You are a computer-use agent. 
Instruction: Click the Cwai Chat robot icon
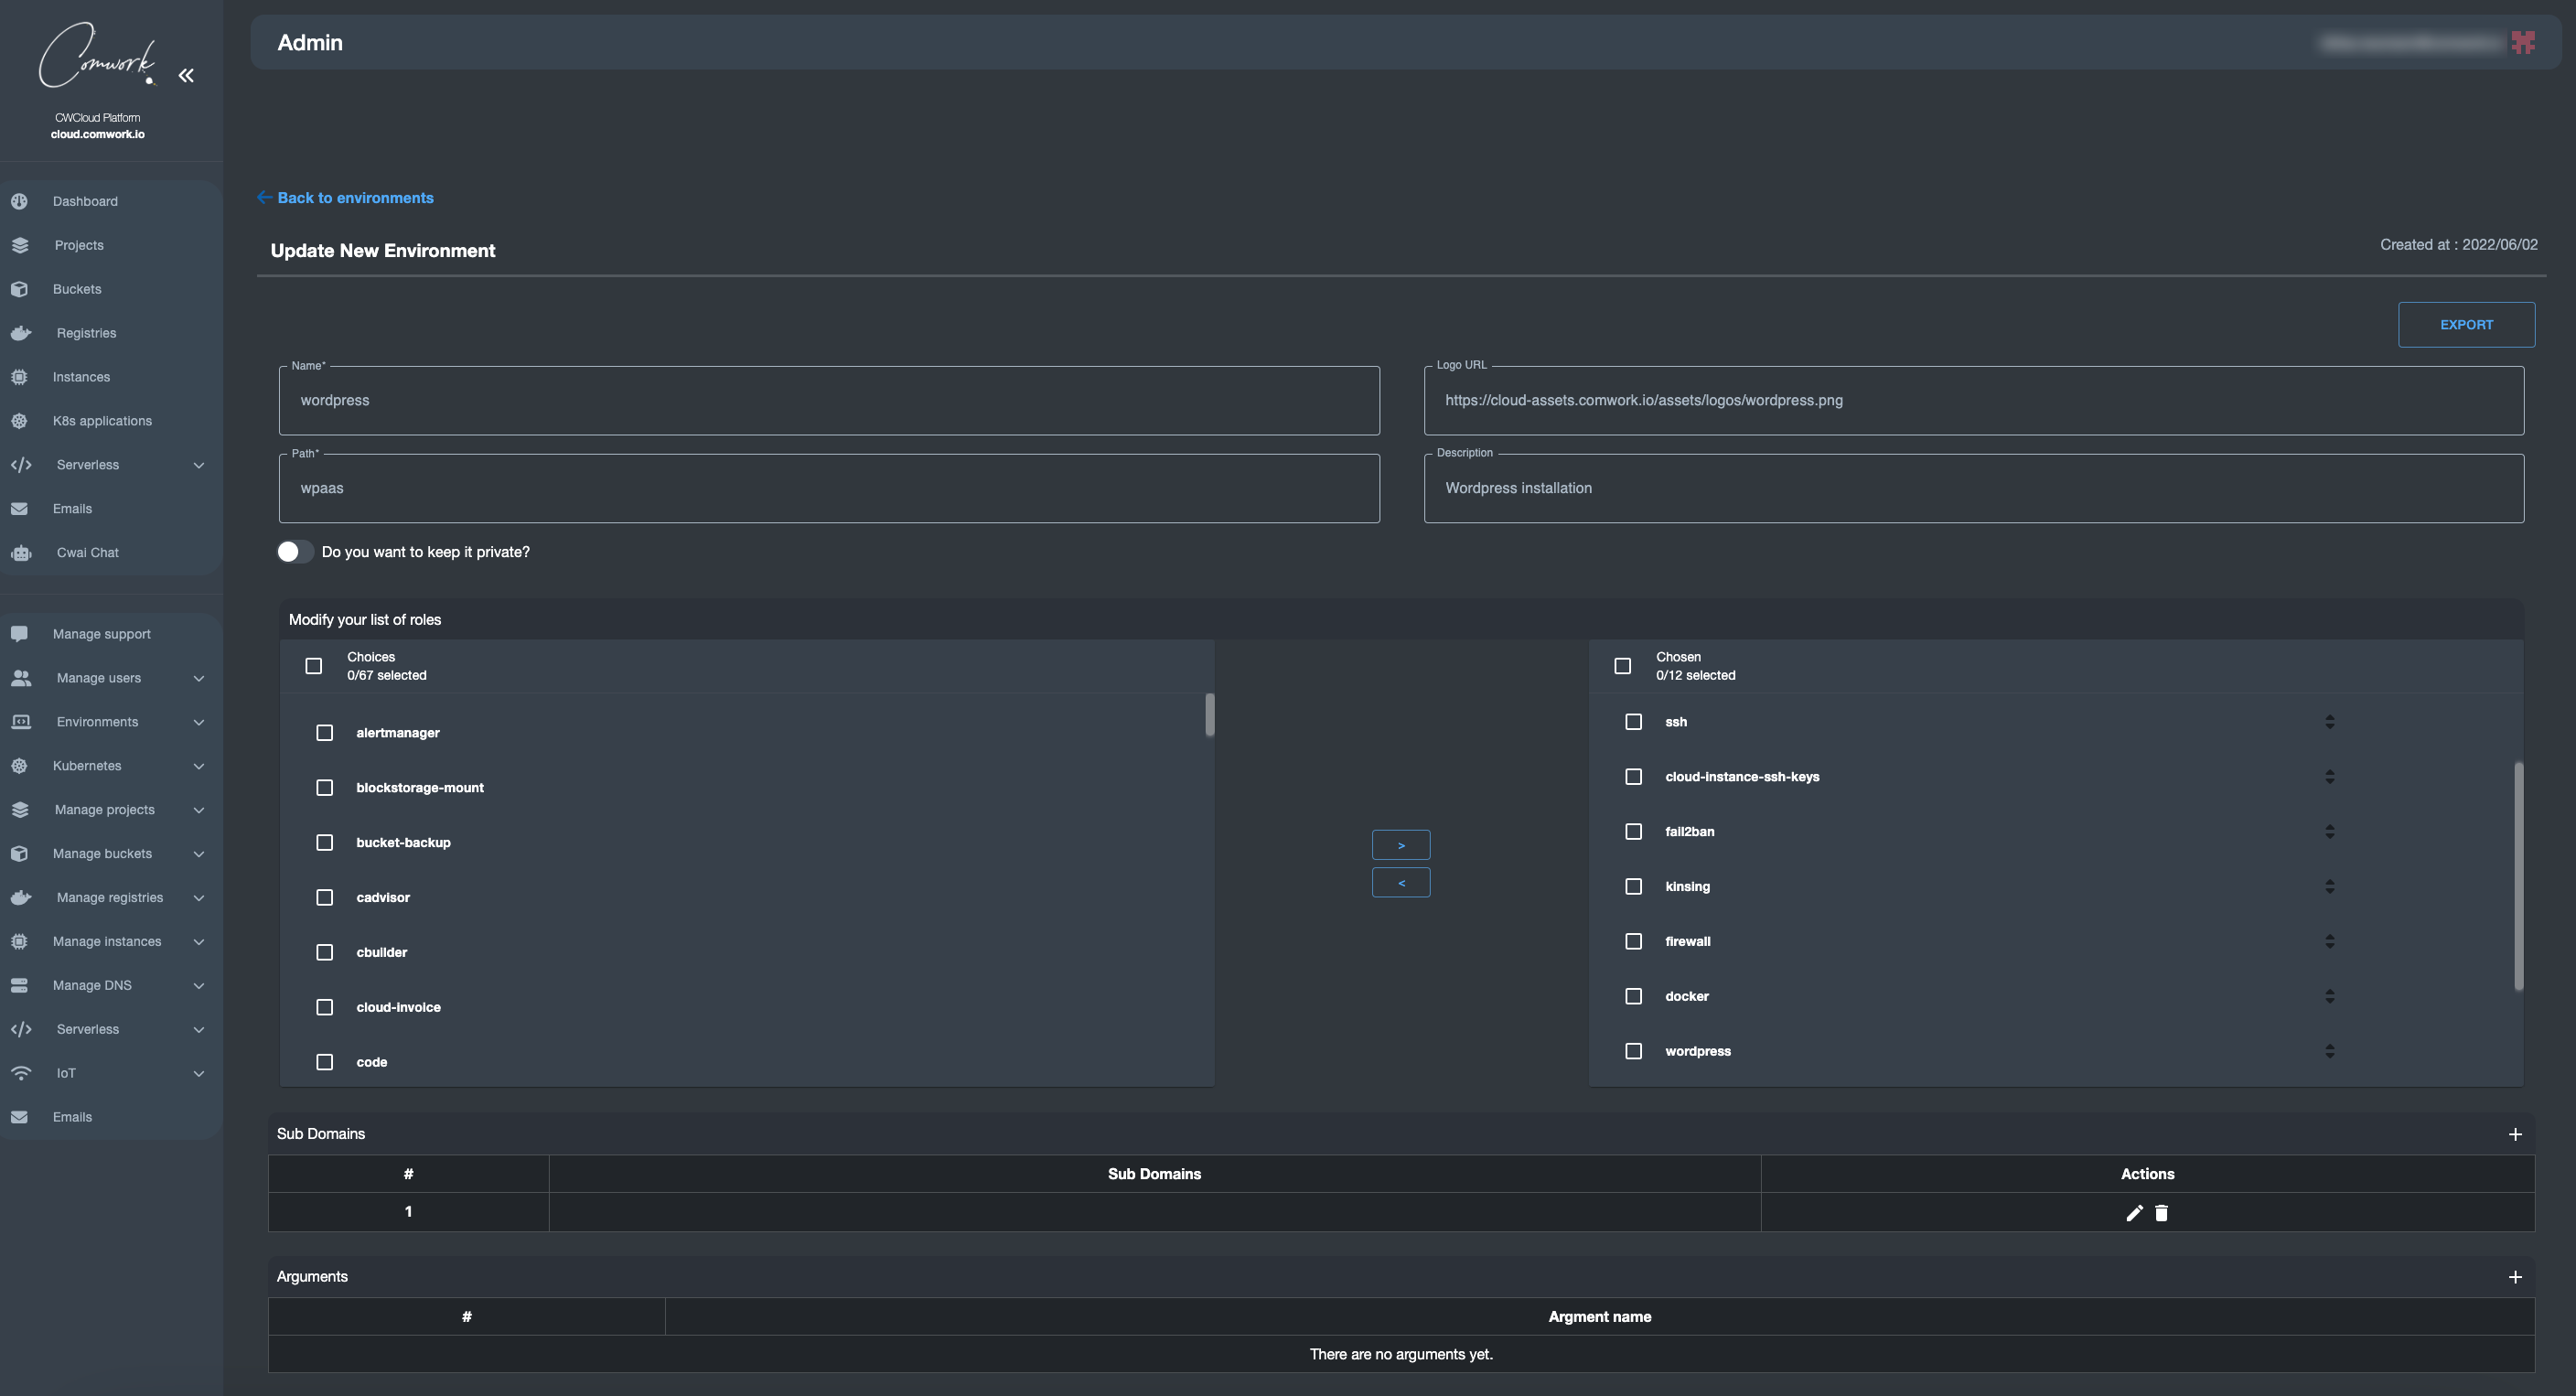coord(21,553)
